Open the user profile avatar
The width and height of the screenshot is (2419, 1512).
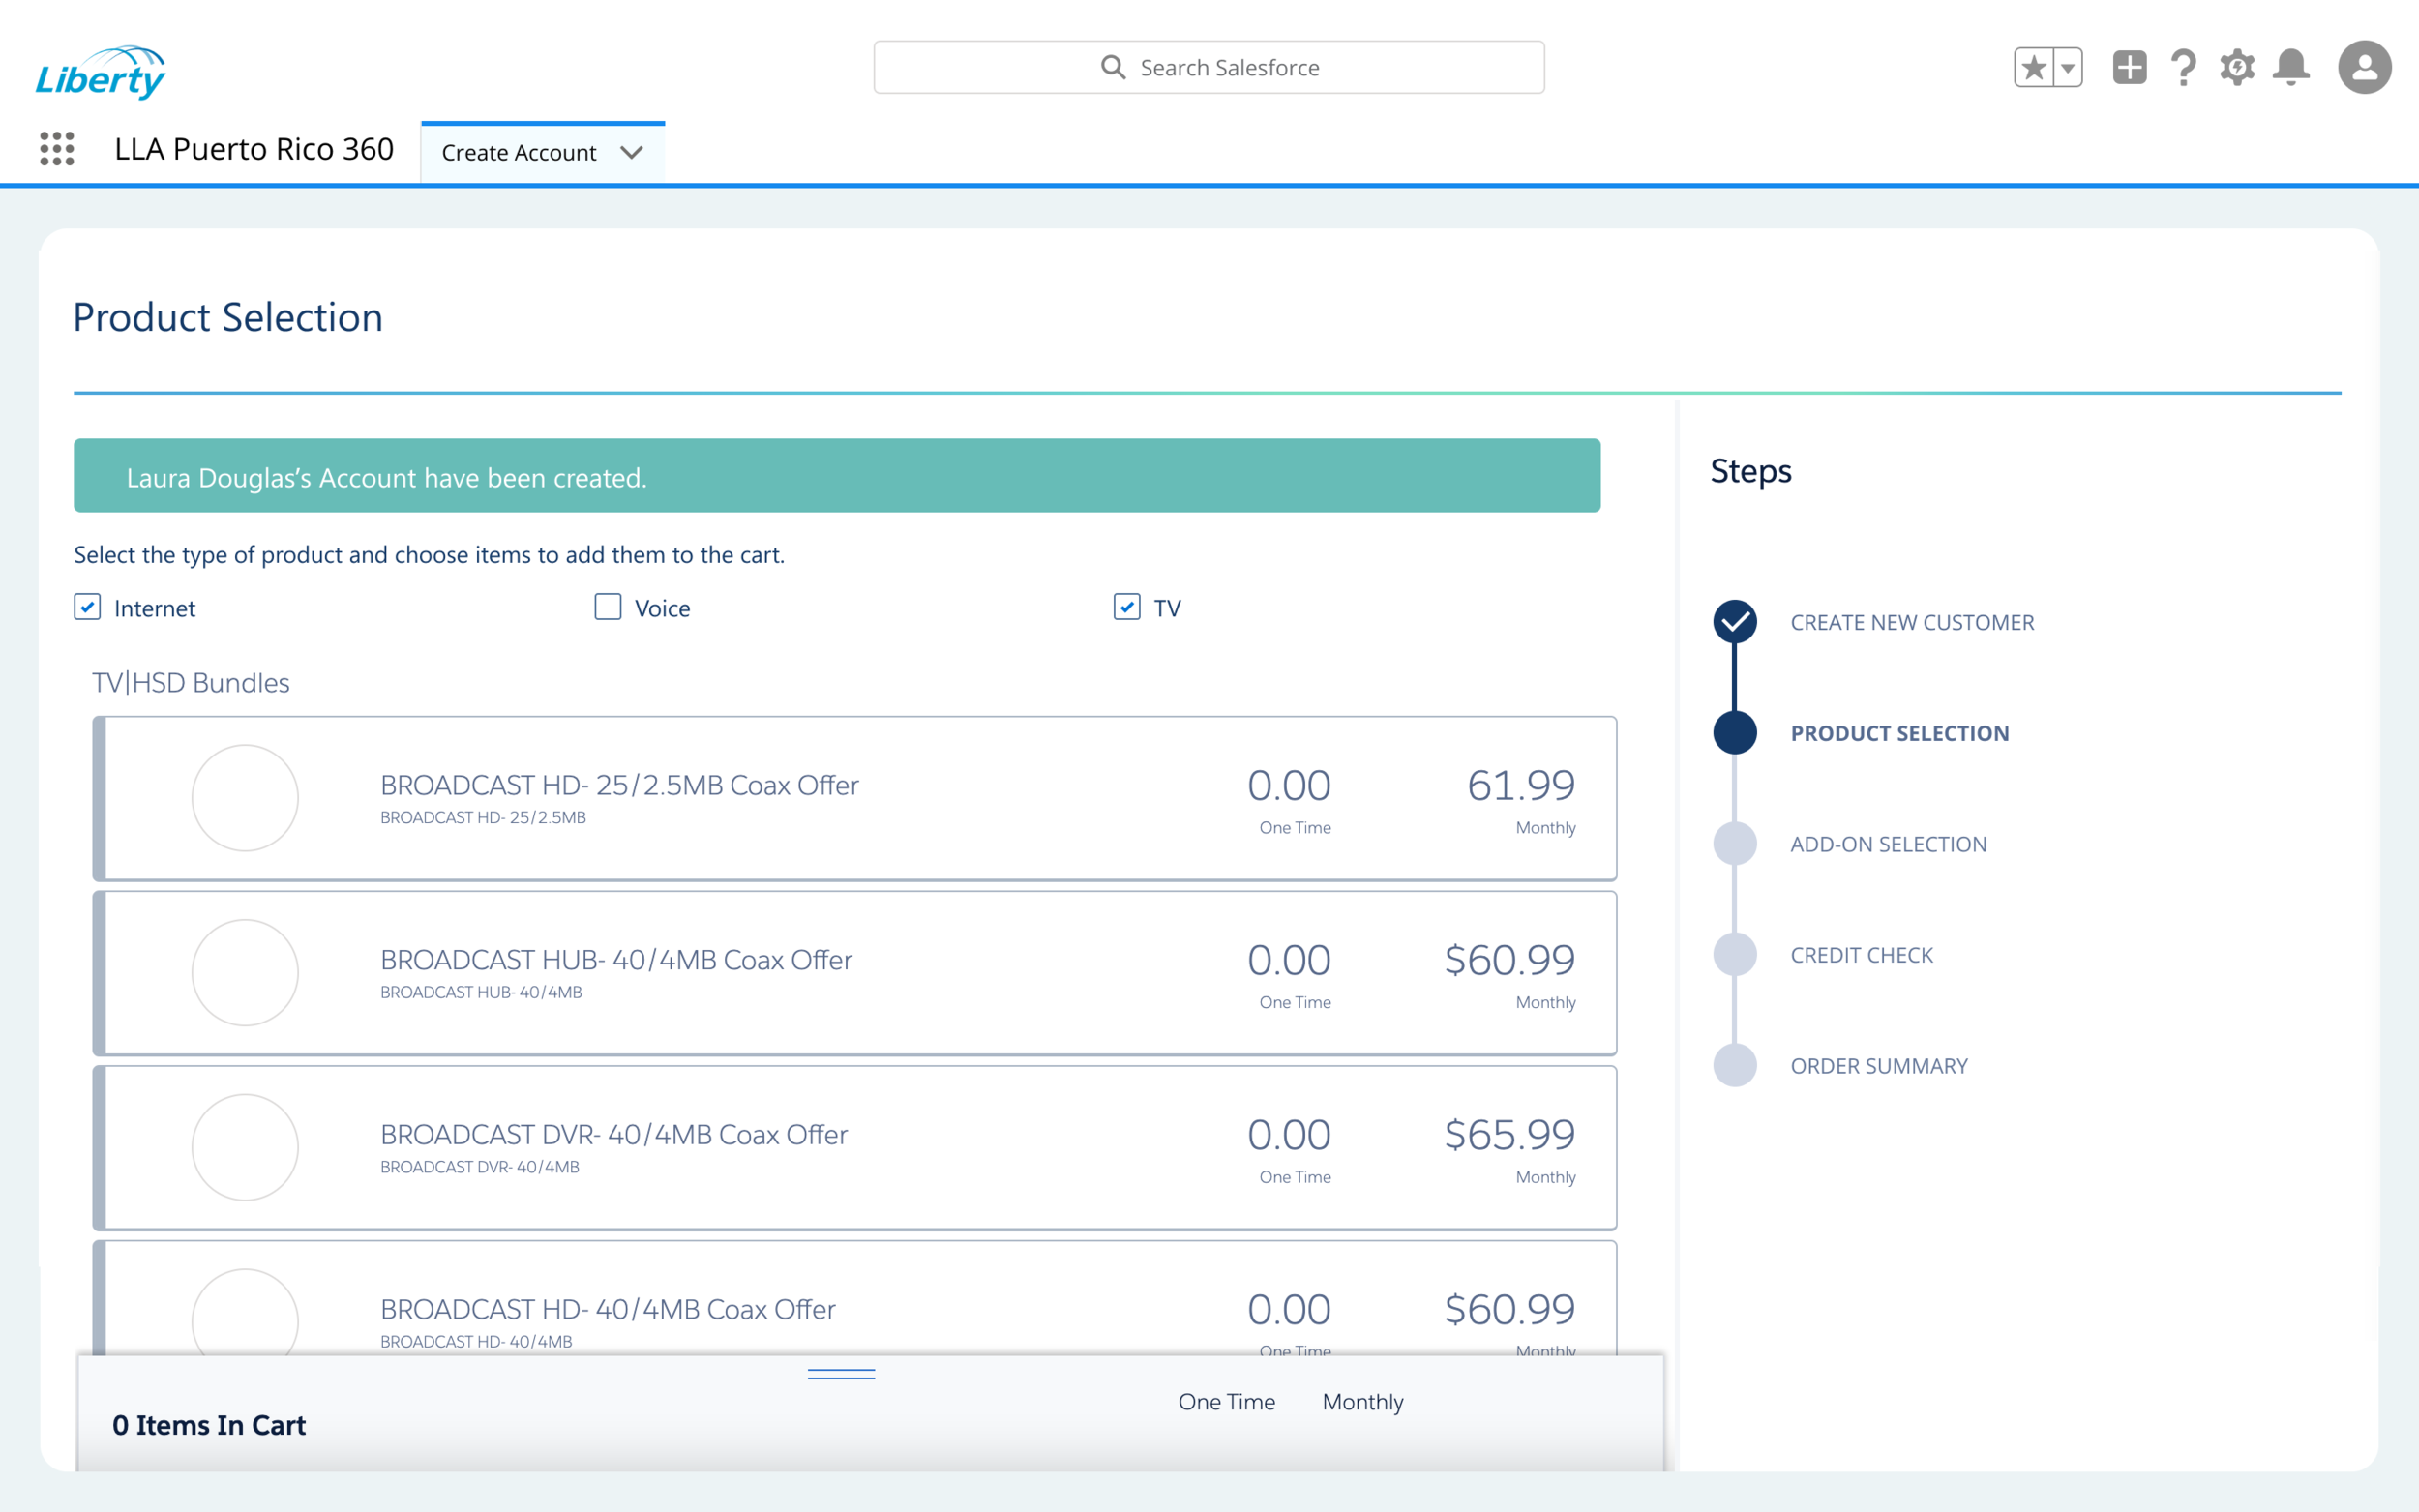[2364, 68]
